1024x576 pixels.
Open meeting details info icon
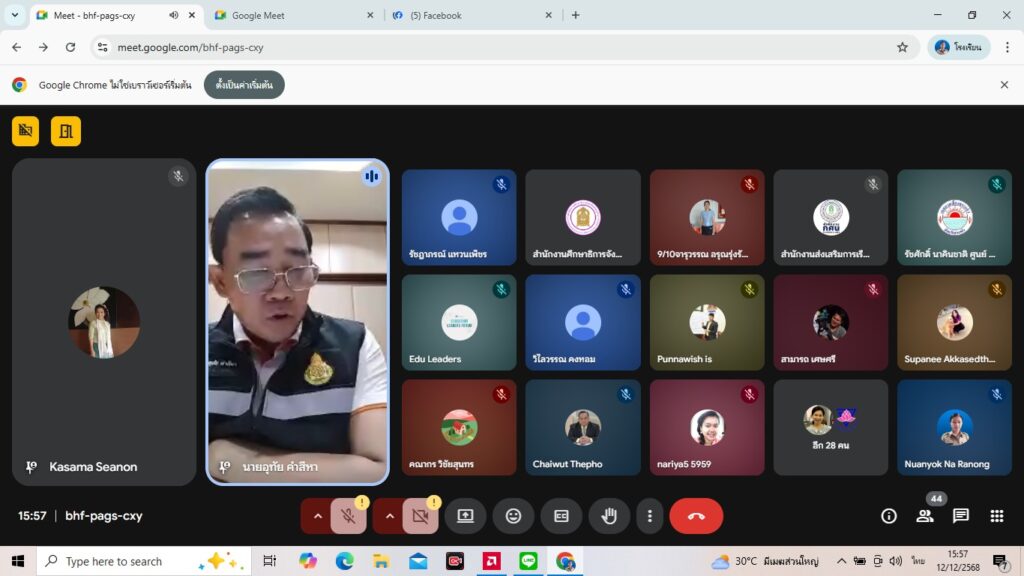pos(889,516)
